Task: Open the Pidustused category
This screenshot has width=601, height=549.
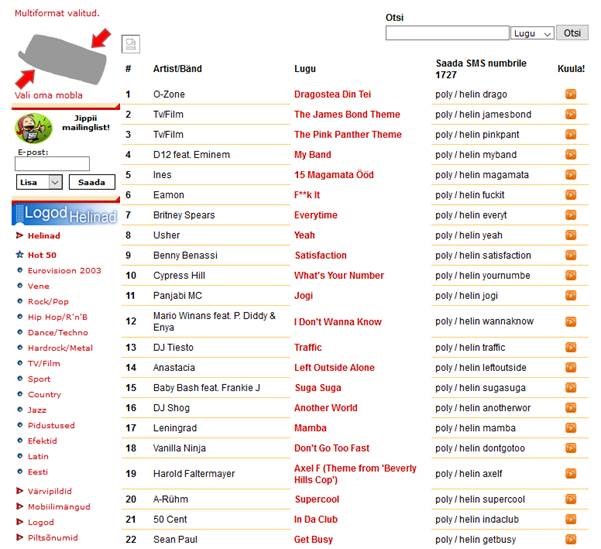Action: (x=51, y=425)
